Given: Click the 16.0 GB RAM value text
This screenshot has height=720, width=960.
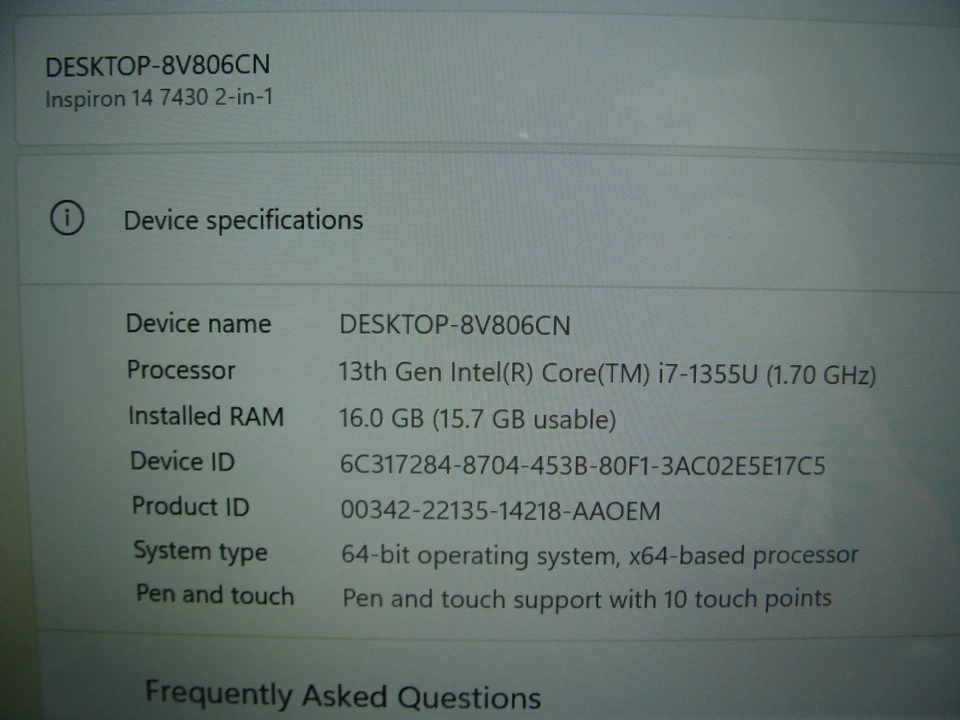Looking at the screenshot, I should (x=478, y=419).
